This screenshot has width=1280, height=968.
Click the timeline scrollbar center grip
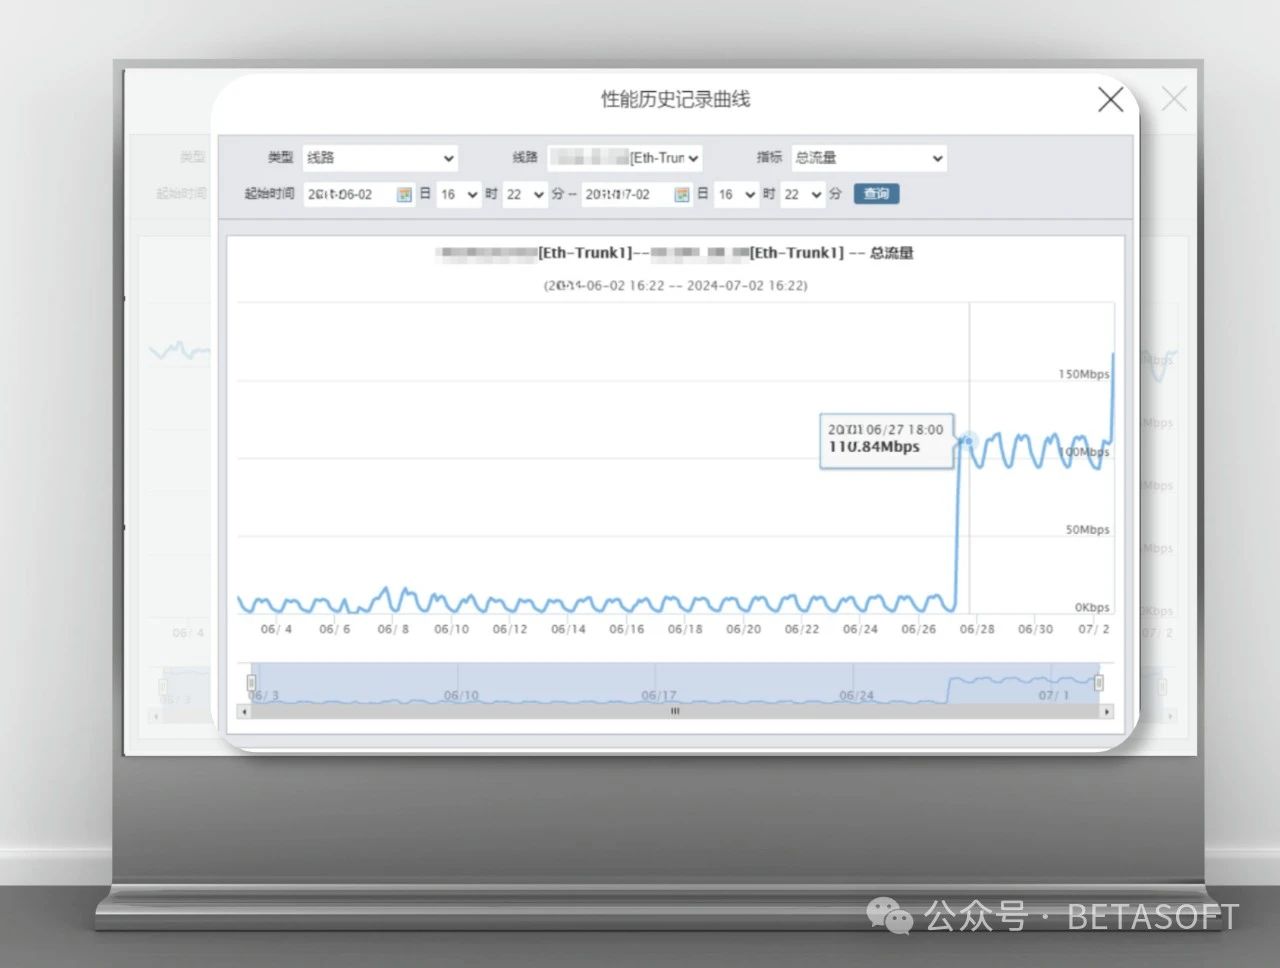[x=675, y=712]
